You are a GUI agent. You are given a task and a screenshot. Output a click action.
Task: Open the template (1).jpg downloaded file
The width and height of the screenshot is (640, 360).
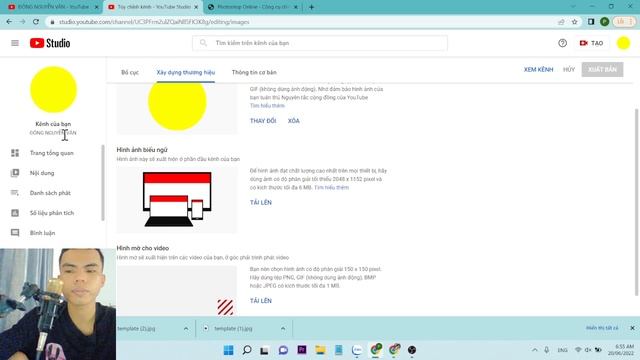pos(233,329)
